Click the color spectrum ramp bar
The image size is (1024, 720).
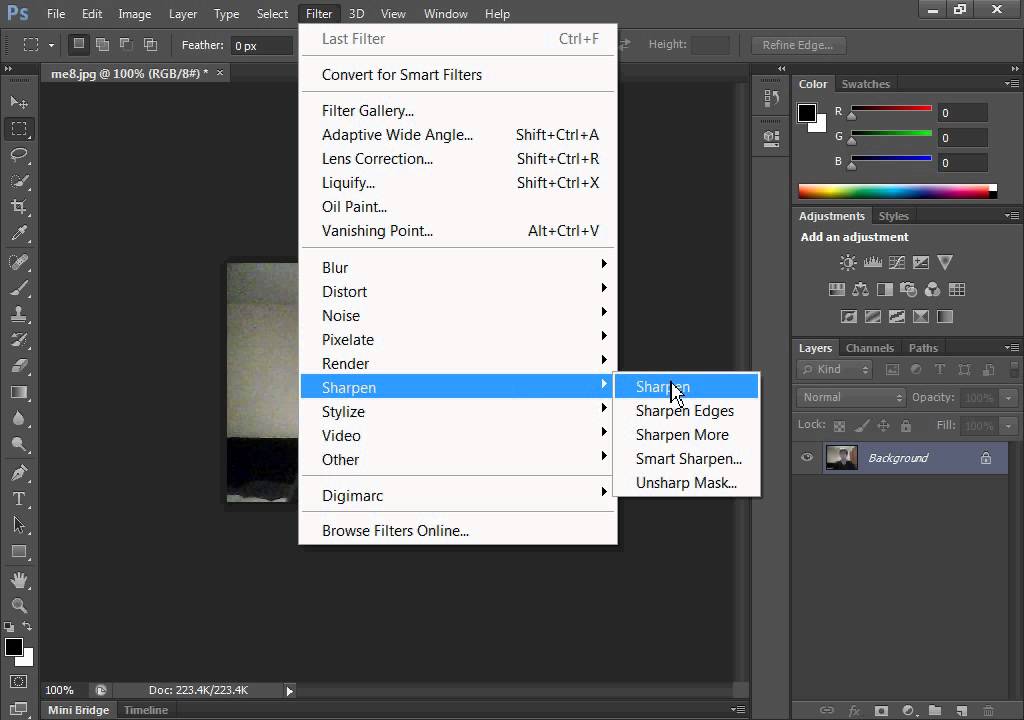coord(897,191)
